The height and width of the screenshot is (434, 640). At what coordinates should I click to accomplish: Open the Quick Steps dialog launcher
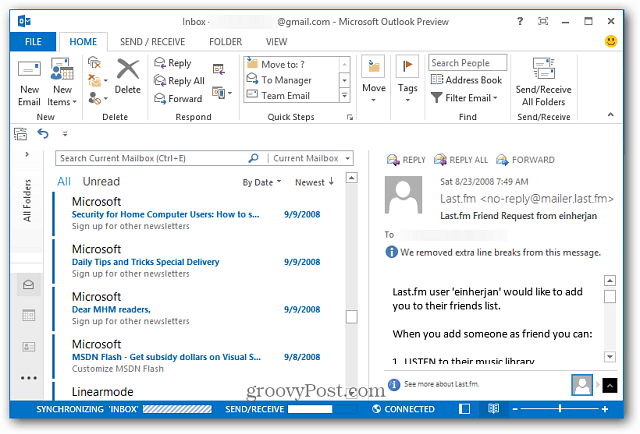coord(350,117)
